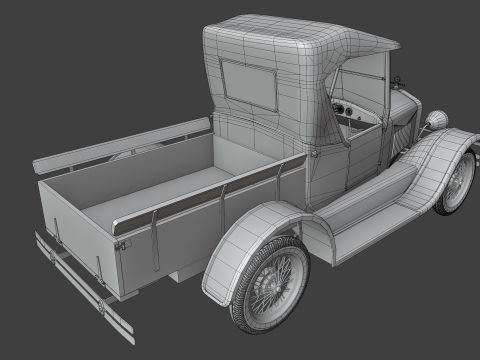This screenshot has width=480, height=360.
Task: Select the cab side door
Action: pos(364,156)
